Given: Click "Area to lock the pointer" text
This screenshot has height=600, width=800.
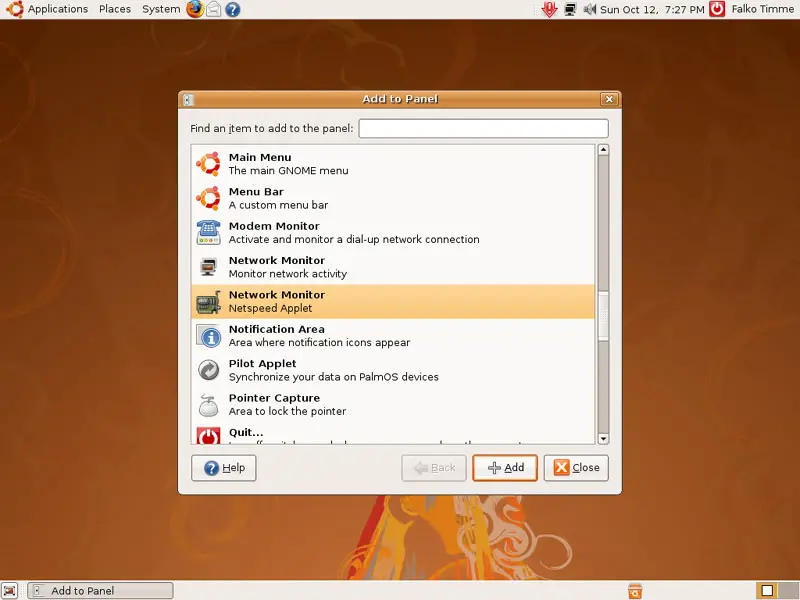Looking at the screenshot, I should pyautogui.click(x=287, y=411).
